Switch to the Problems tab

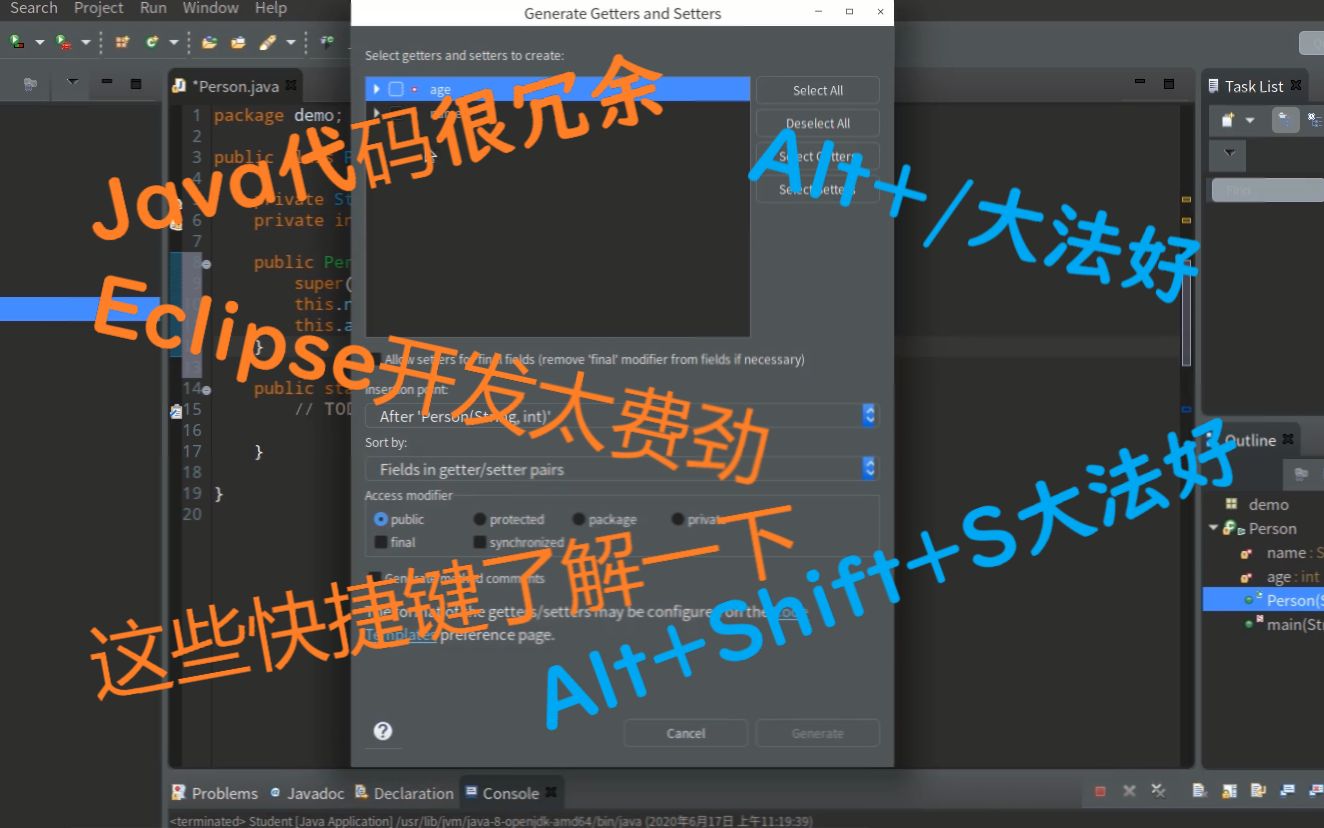tap(215, 793)
